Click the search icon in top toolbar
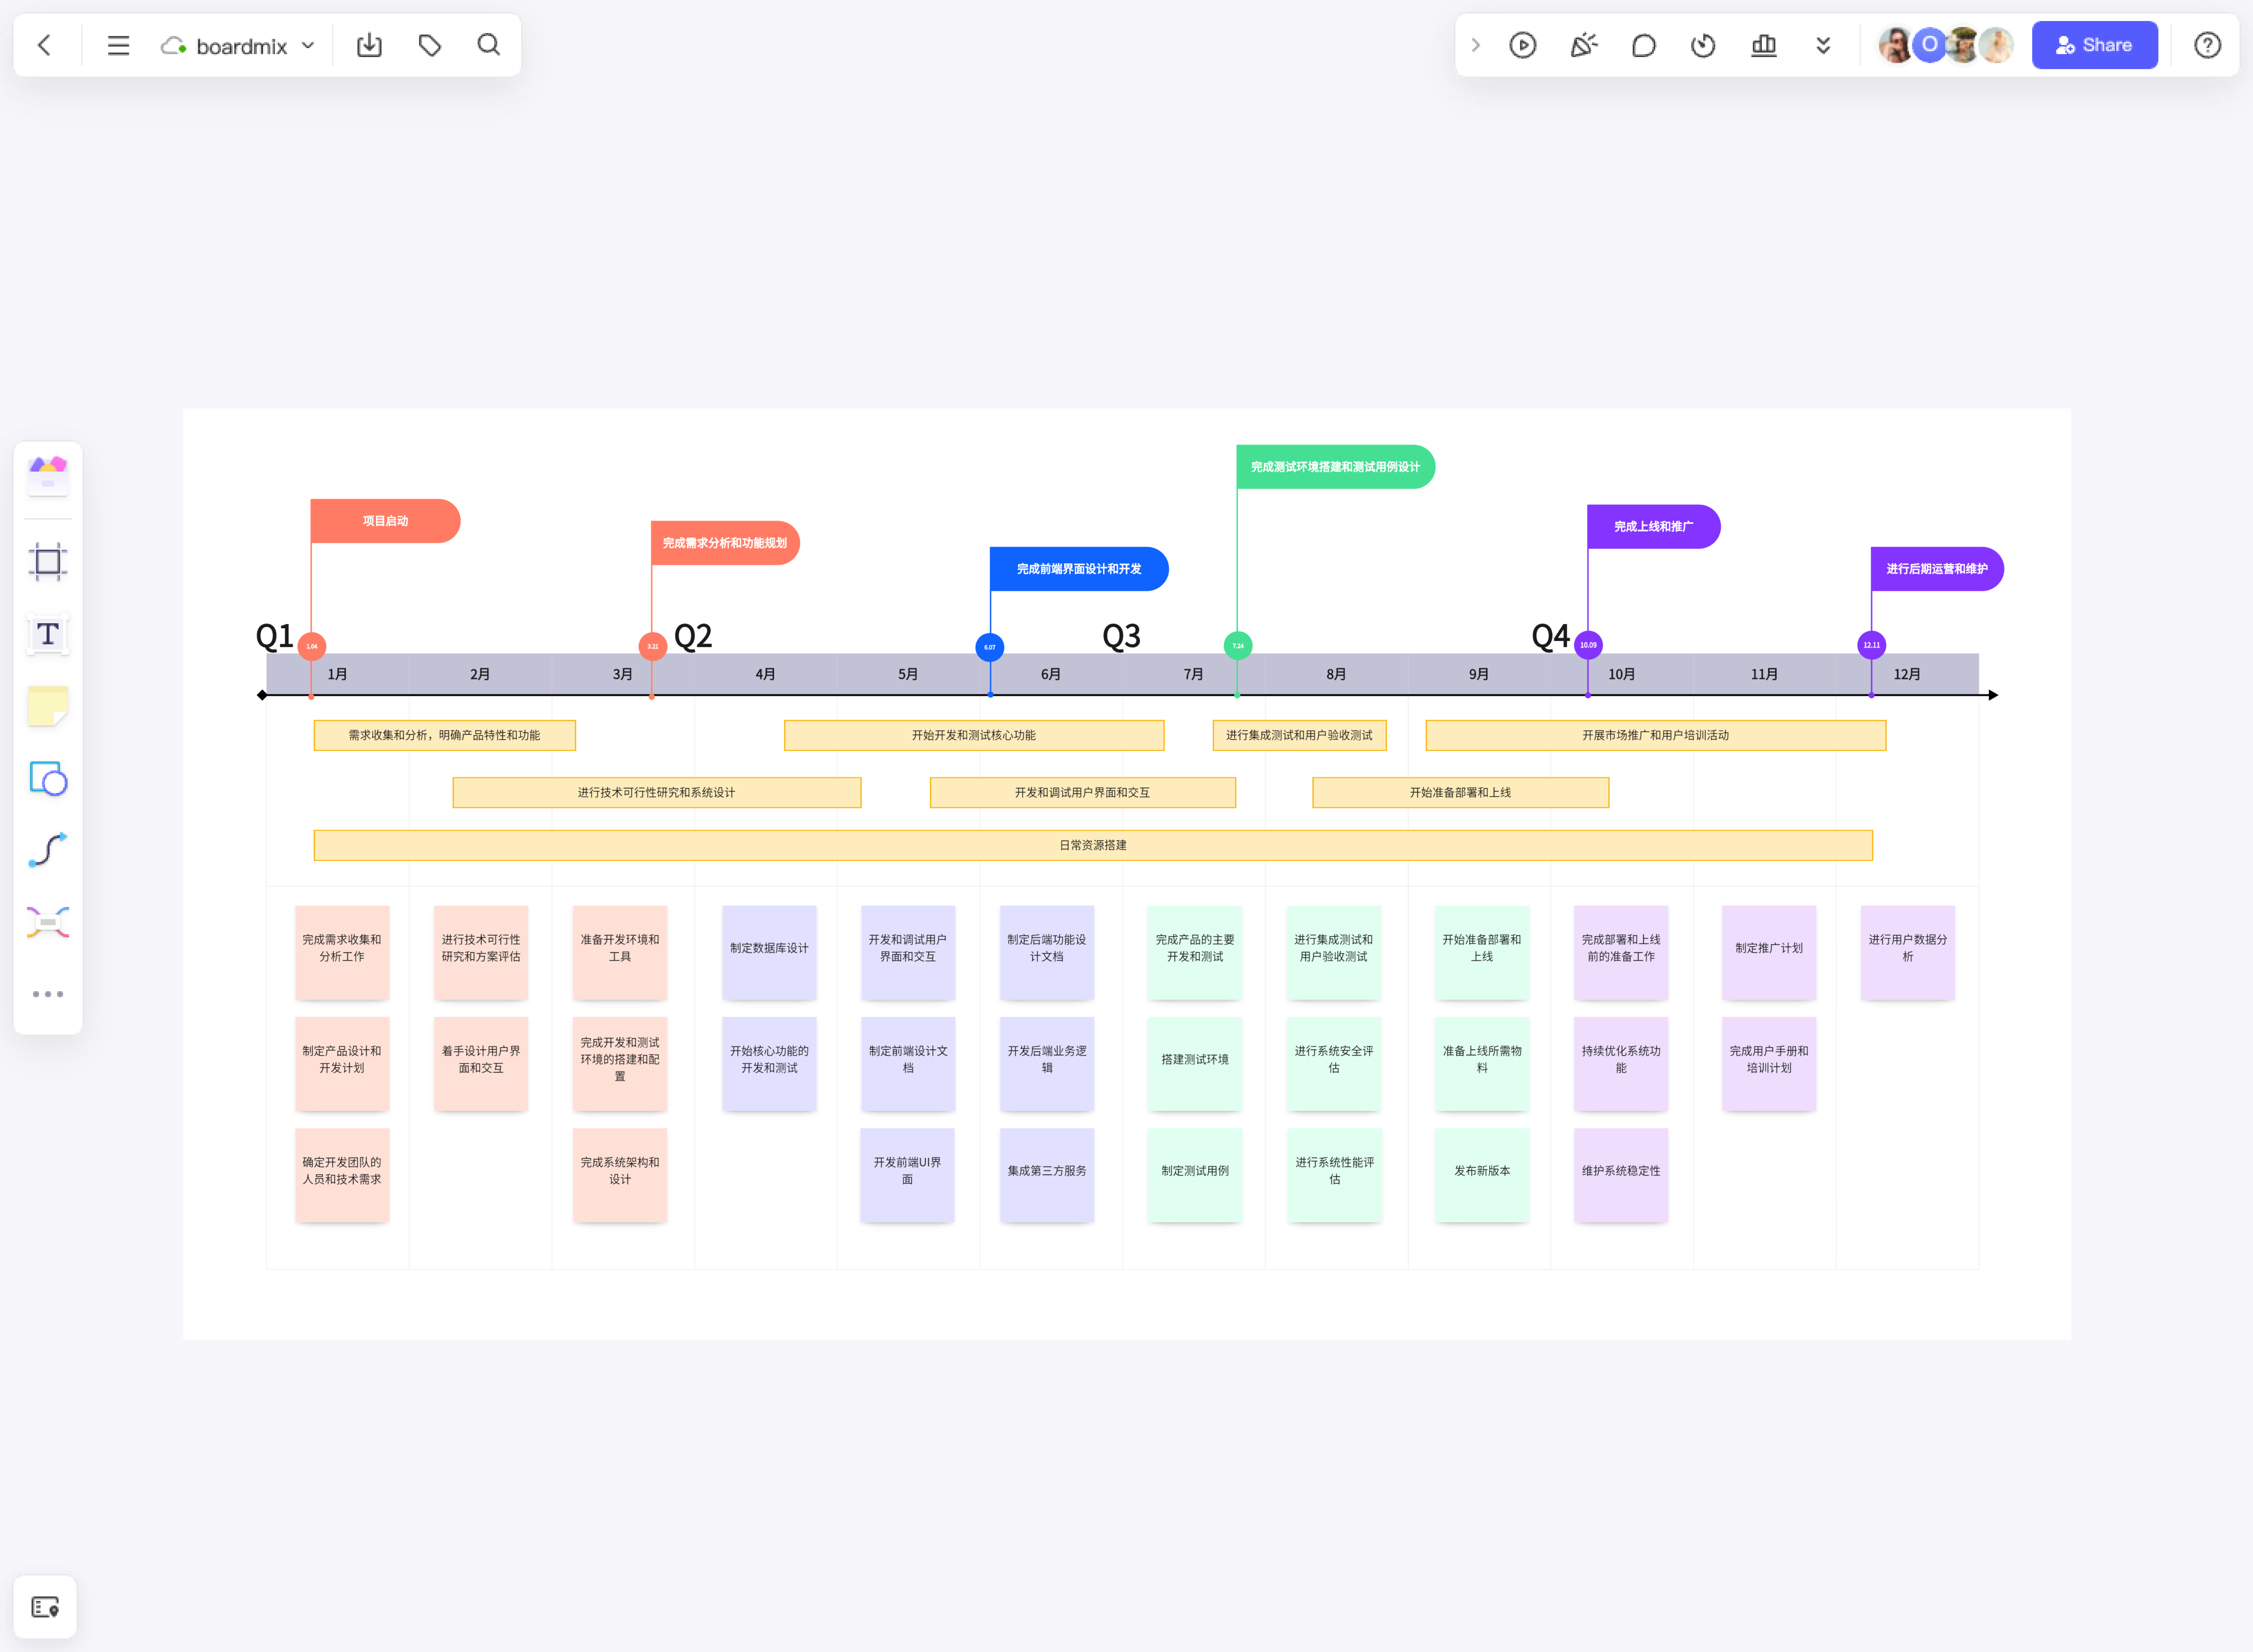Image resolution: width=2253 pixels, height=1652 pixels. click(x=488, y=45)
